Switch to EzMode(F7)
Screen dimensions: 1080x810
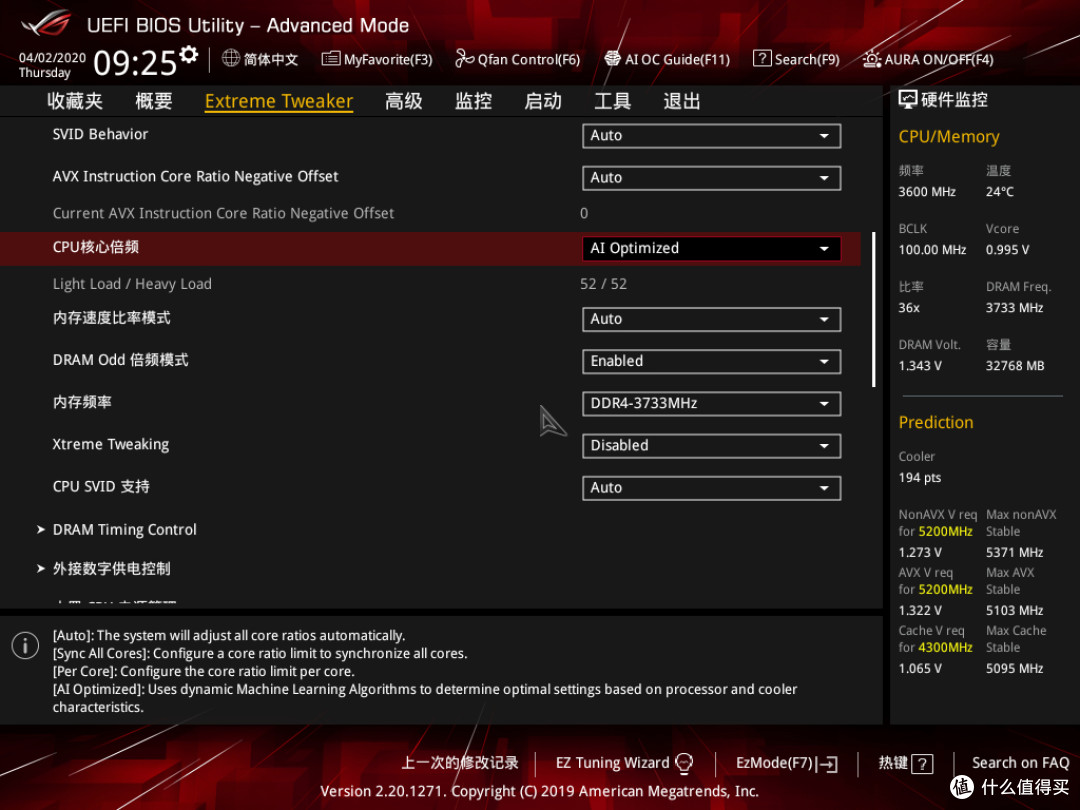[787, 763]
